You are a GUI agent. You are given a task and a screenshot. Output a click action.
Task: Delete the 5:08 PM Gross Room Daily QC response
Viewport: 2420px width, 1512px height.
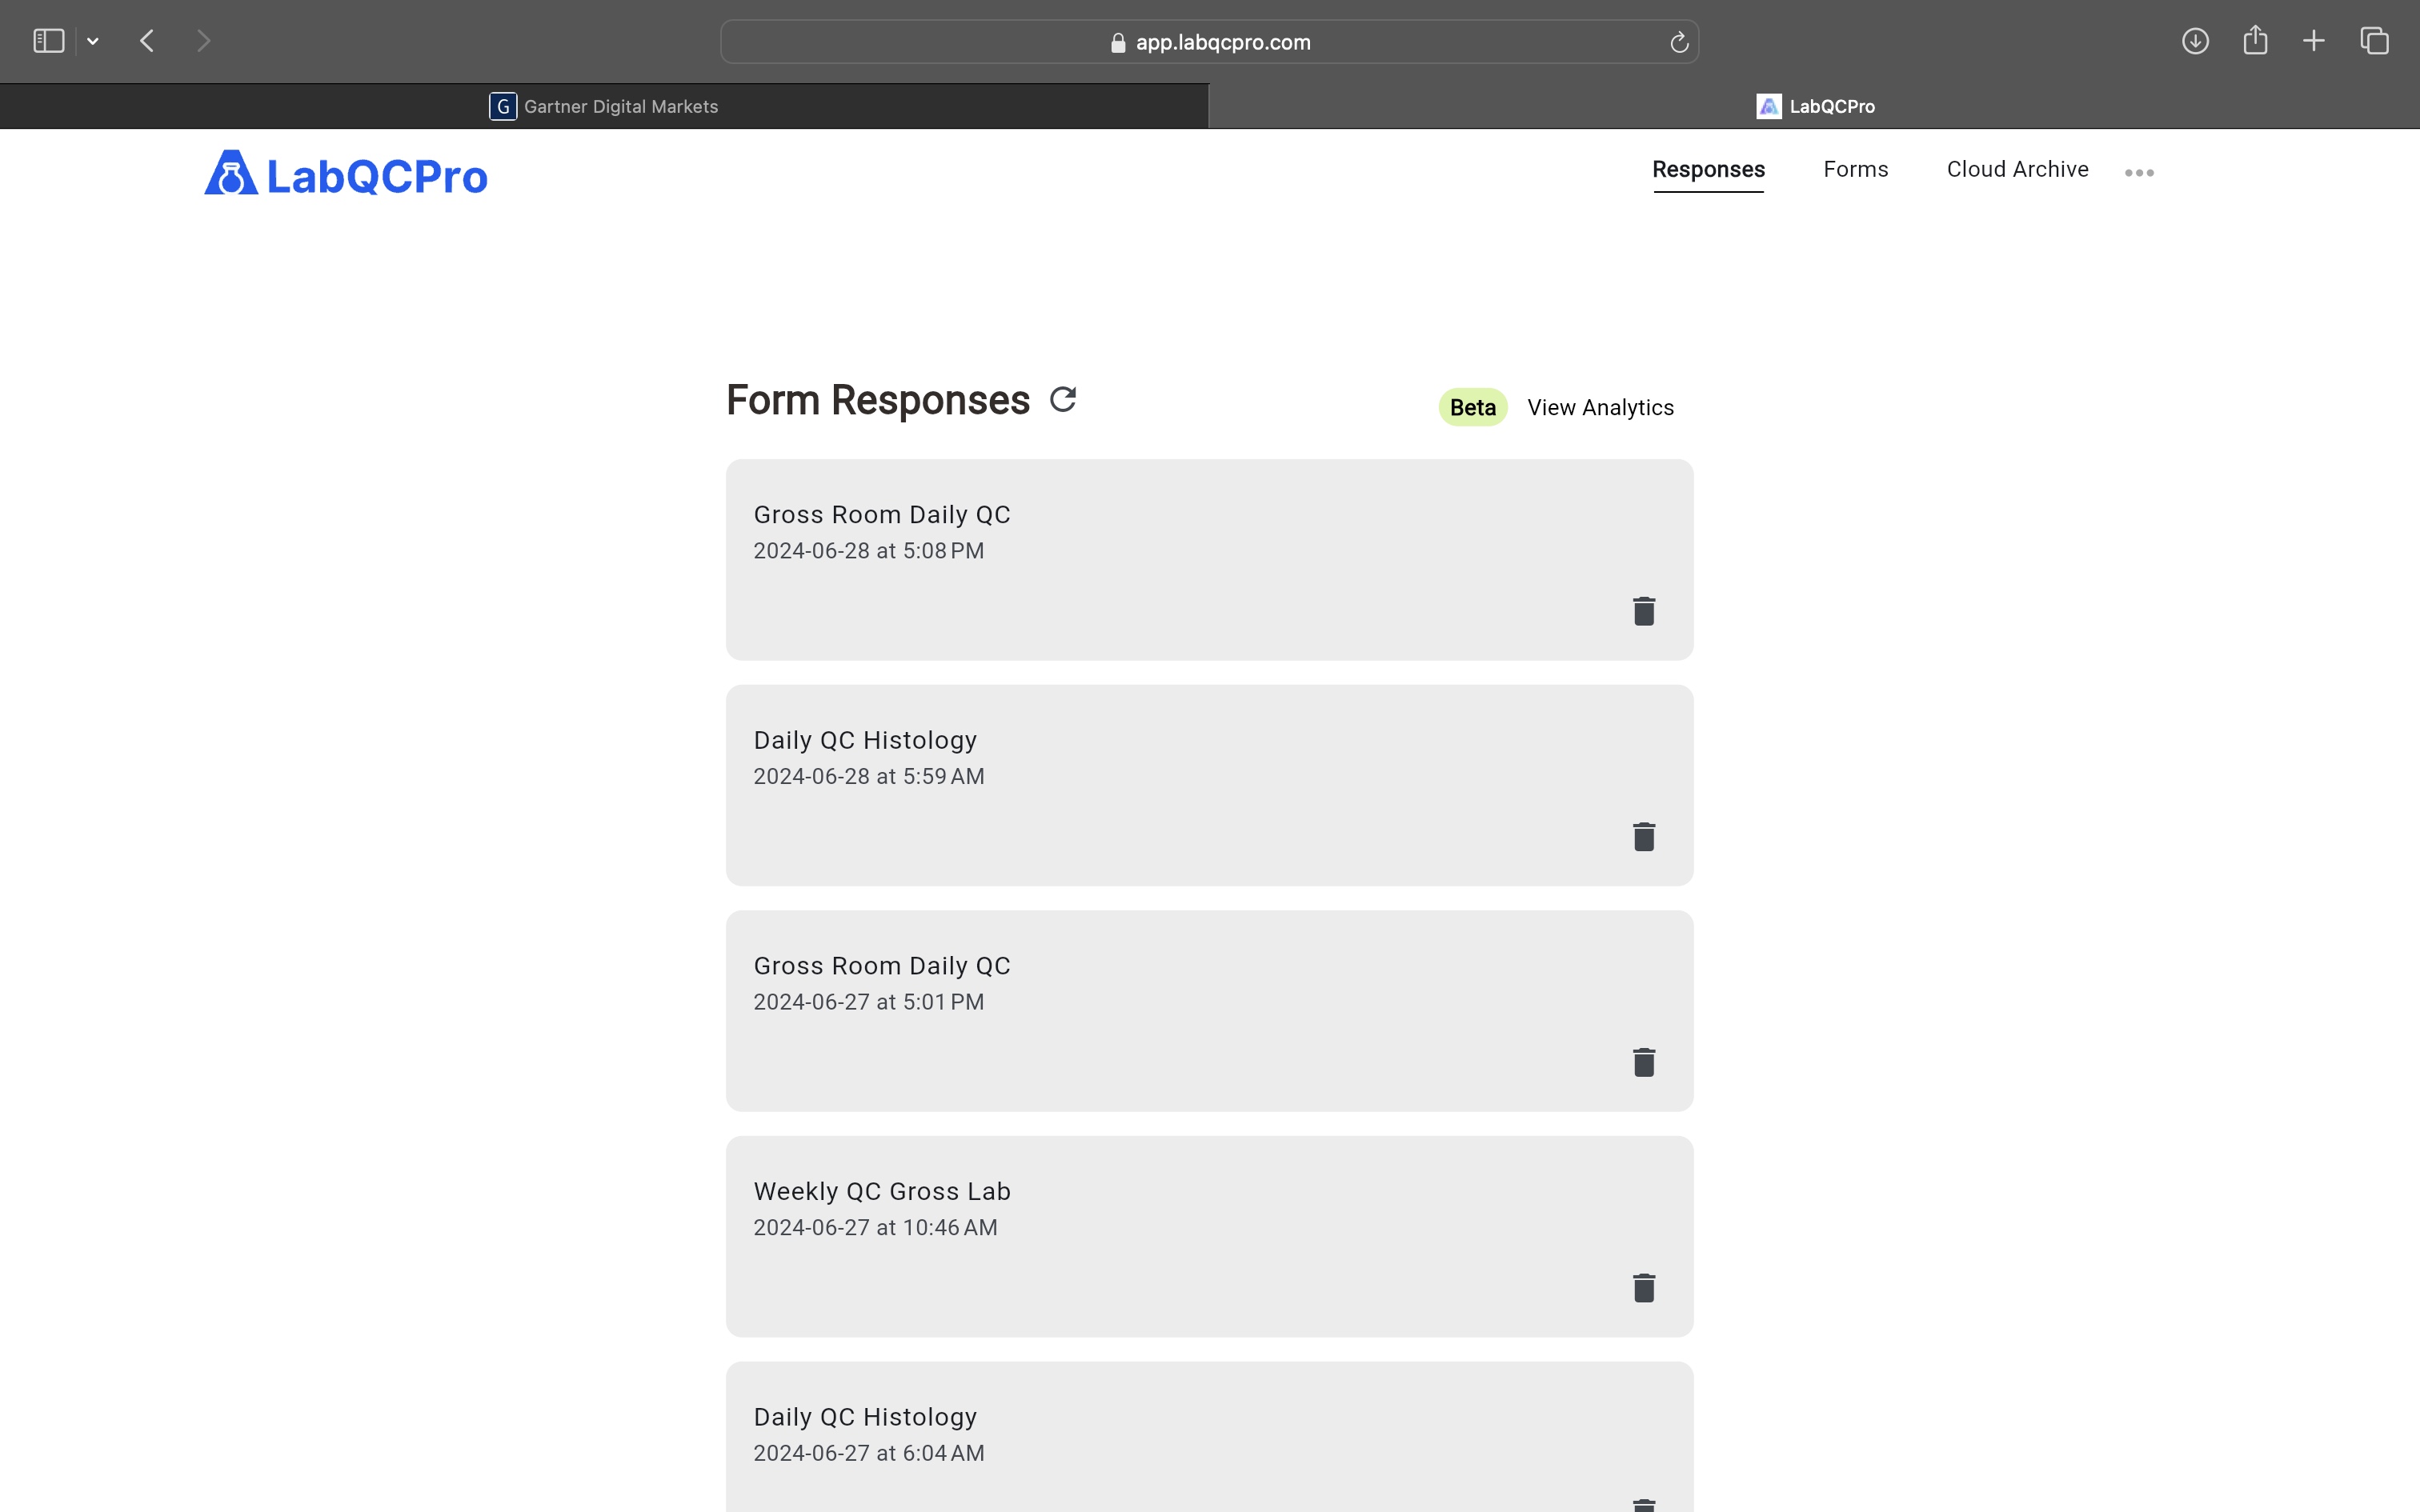1643,611
